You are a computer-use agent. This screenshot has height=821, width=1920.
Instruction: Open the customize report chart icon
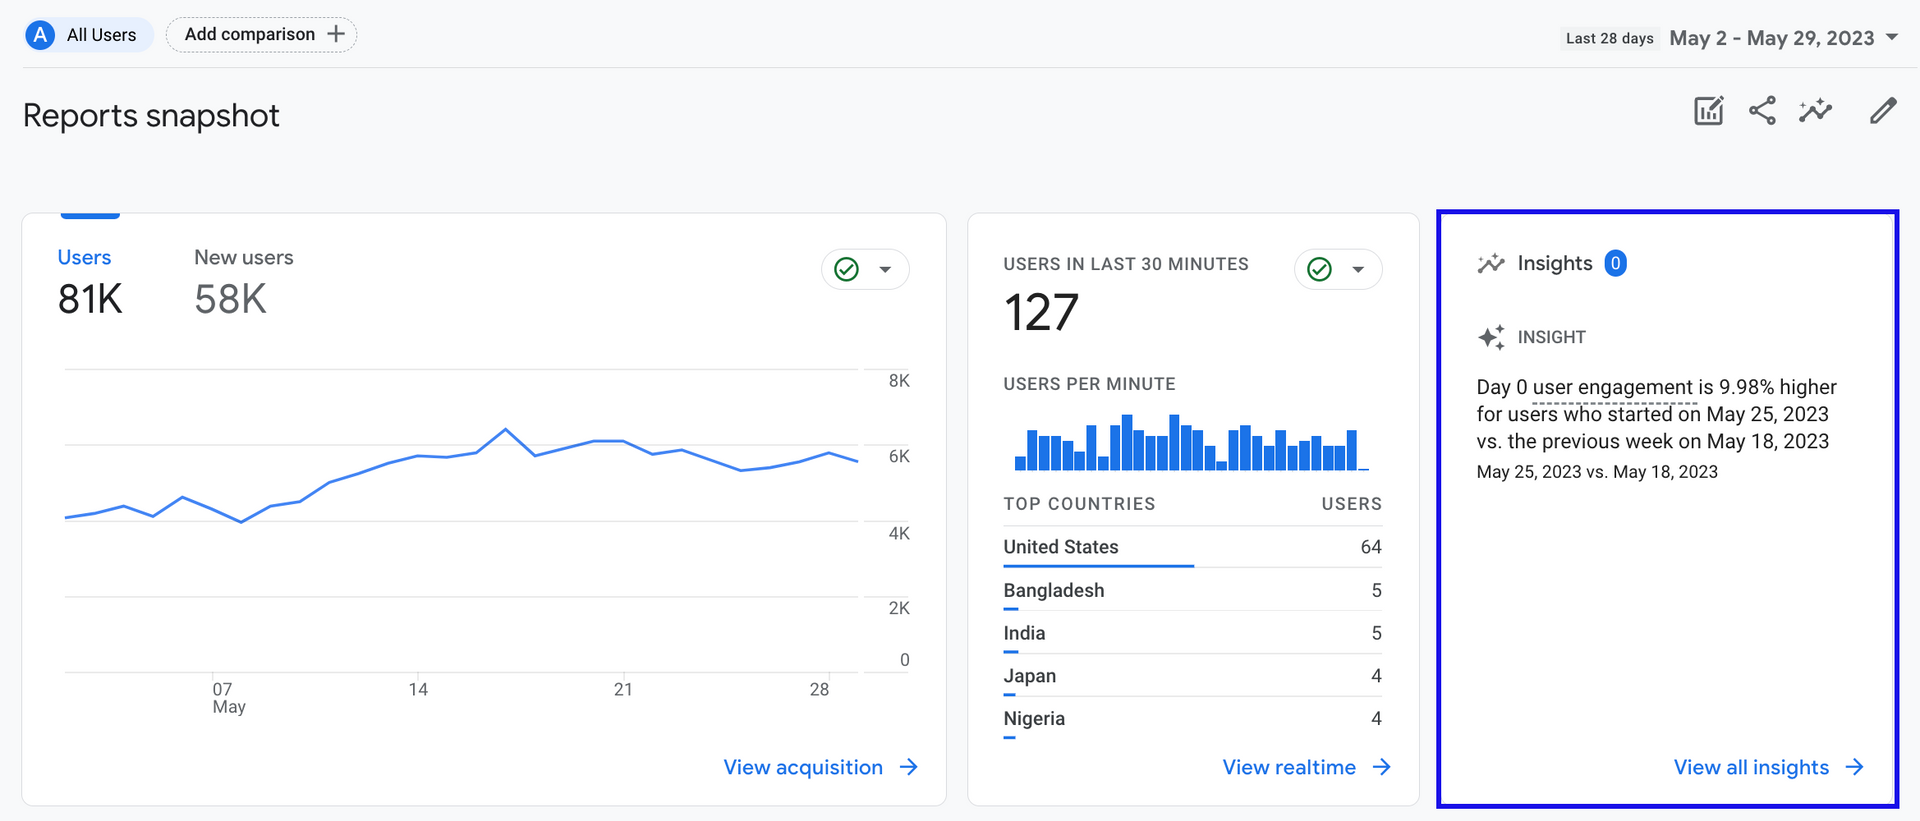click(1708, 111)
